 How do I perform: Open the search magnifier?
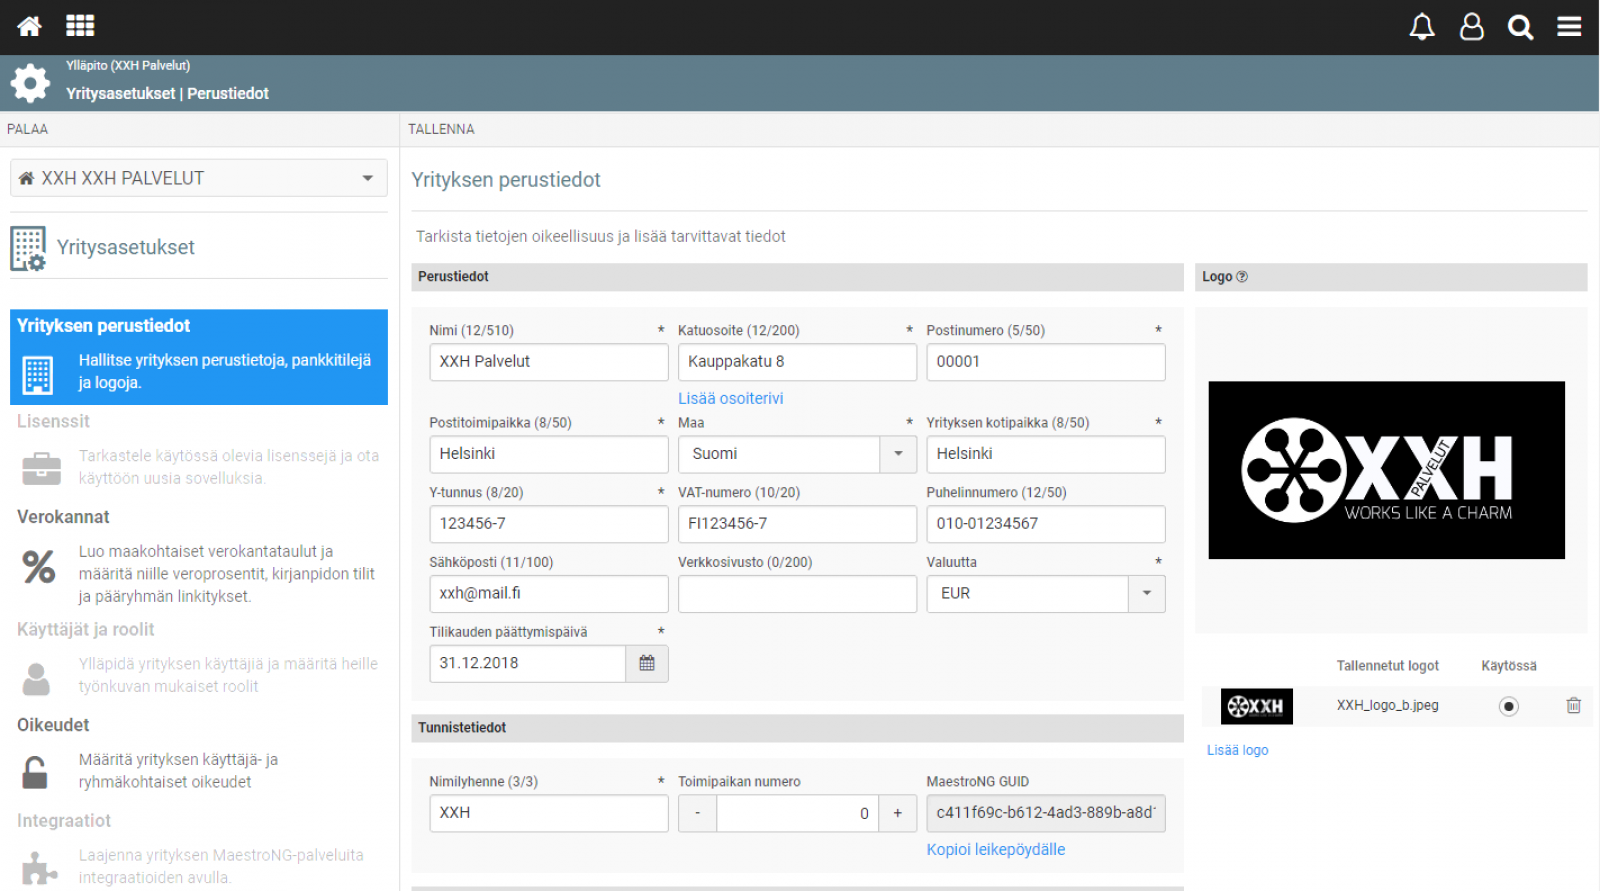1521,27
